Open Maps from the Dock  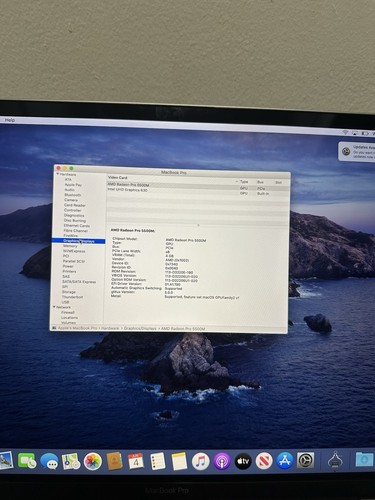pos(71,461)
